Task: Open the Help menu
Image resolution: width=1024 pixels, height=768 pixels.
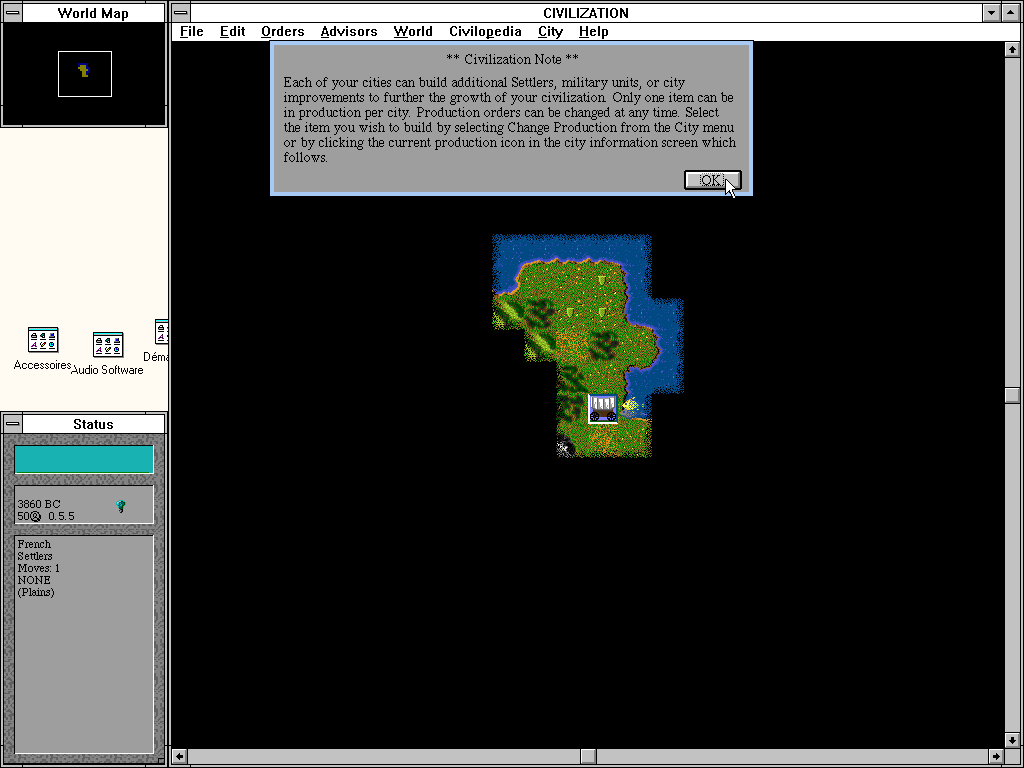Action: (593, 31)
